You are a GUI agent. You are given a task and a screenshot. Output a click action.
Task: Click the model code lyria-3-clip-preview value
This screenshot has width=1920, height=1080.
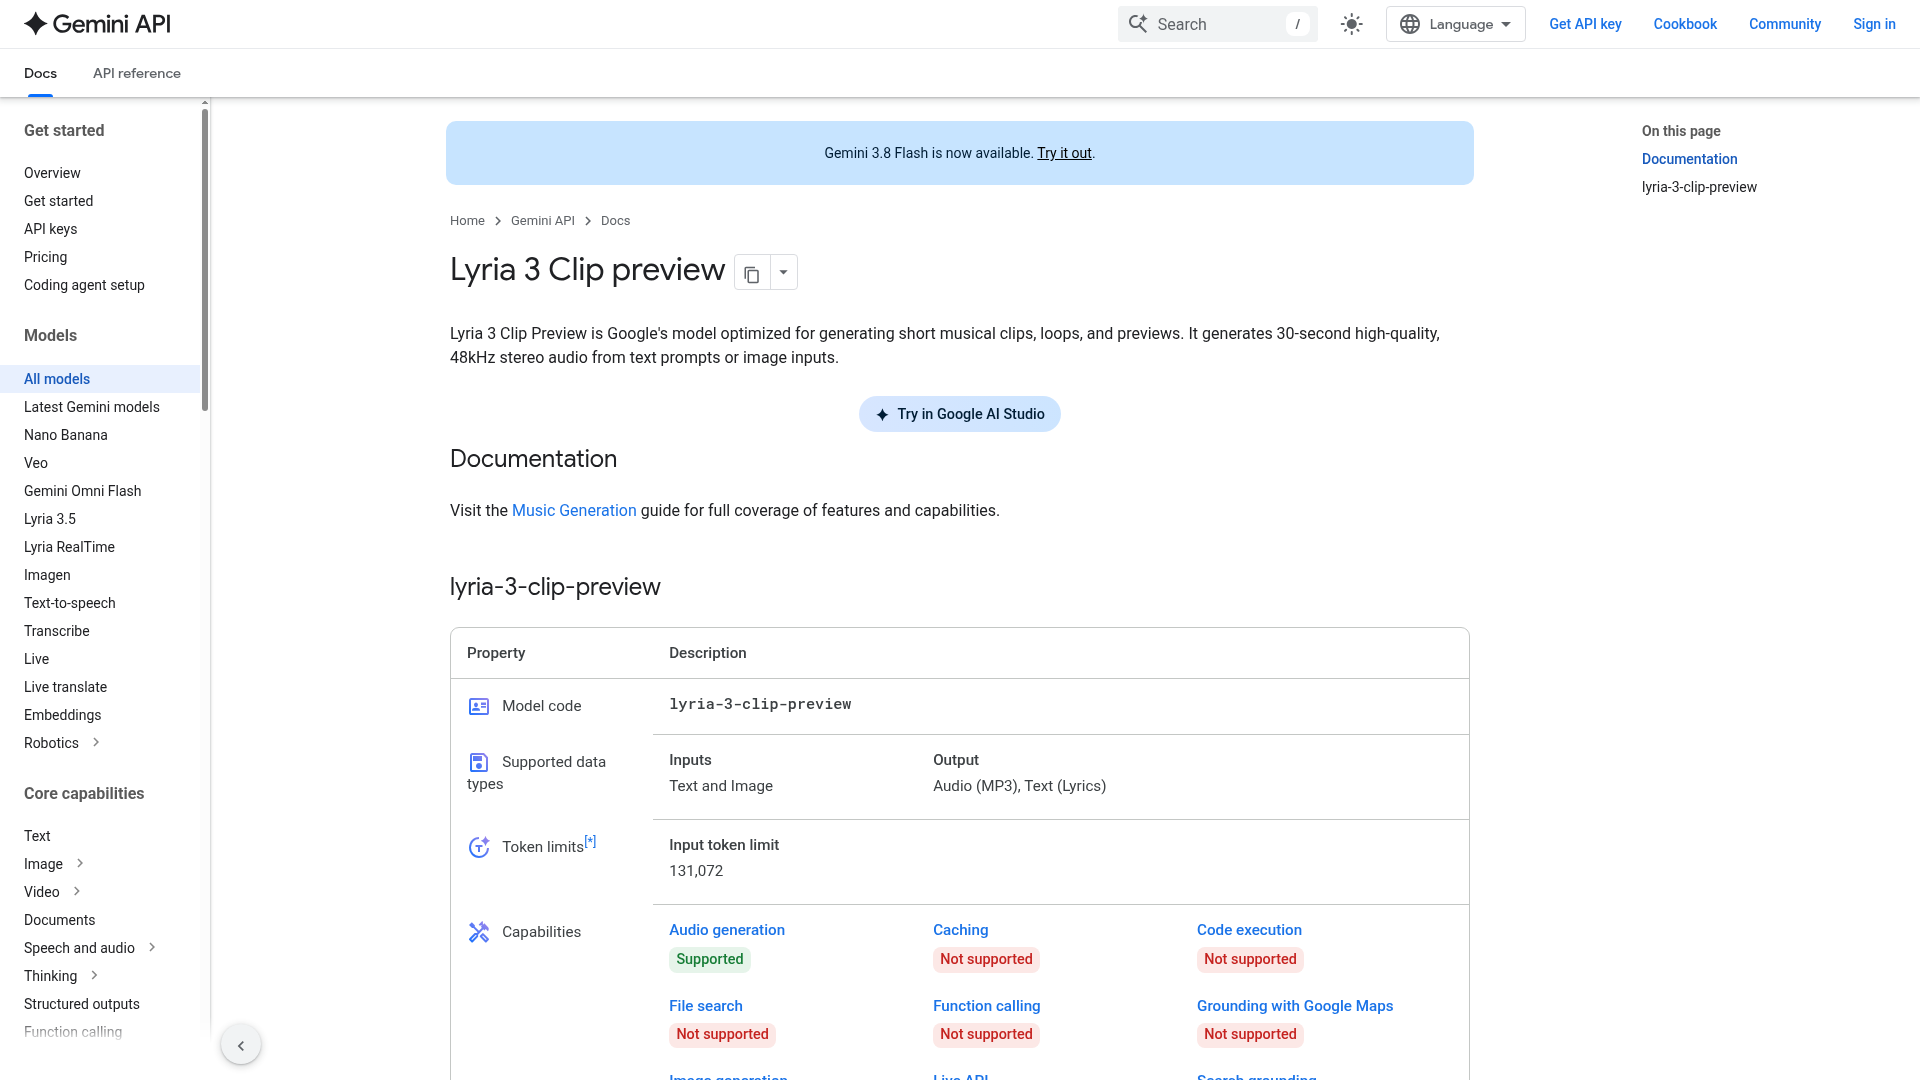[x=760, y=705]
